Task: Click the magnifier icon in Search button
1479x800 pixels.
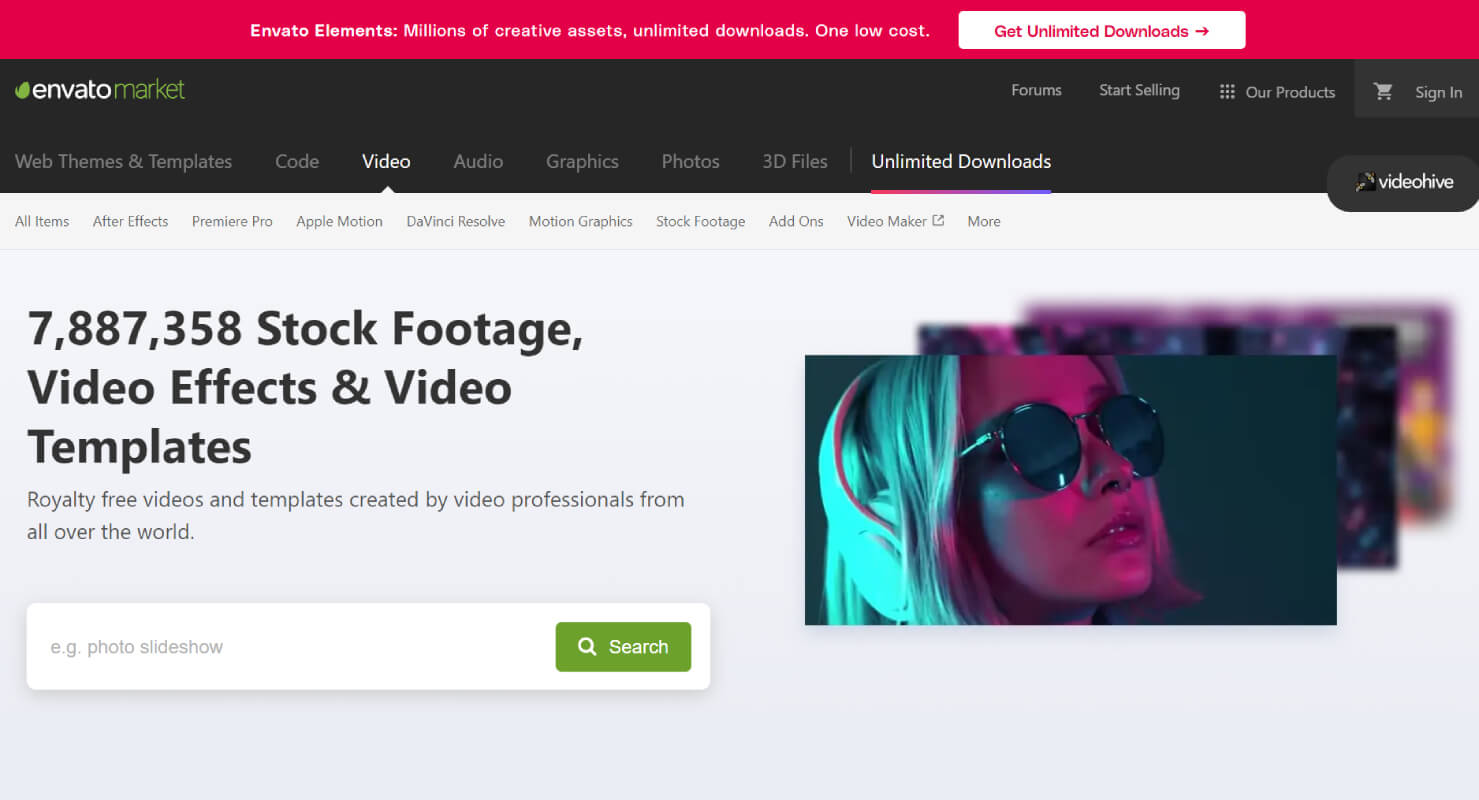Action: click(x=587, y=647)
